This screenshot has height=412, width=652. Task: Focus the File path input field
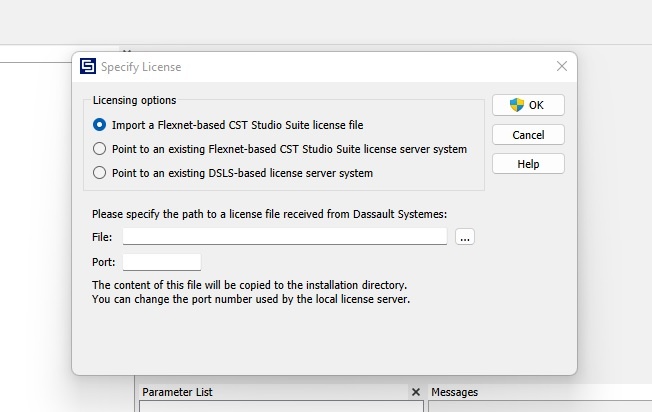tap(285, 237)
